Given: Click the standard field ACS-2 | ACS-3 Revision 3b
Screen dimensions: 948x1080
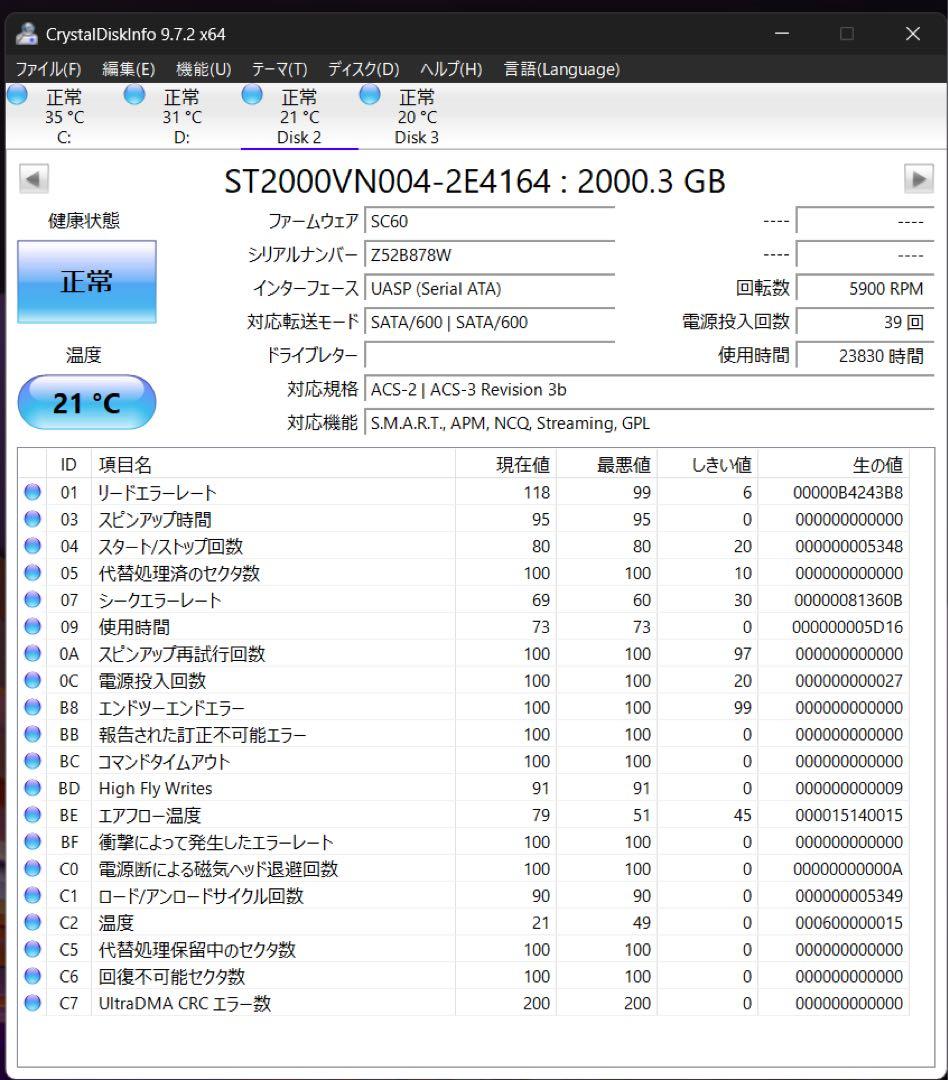Looking at the screenshot, I should (649, 389).
